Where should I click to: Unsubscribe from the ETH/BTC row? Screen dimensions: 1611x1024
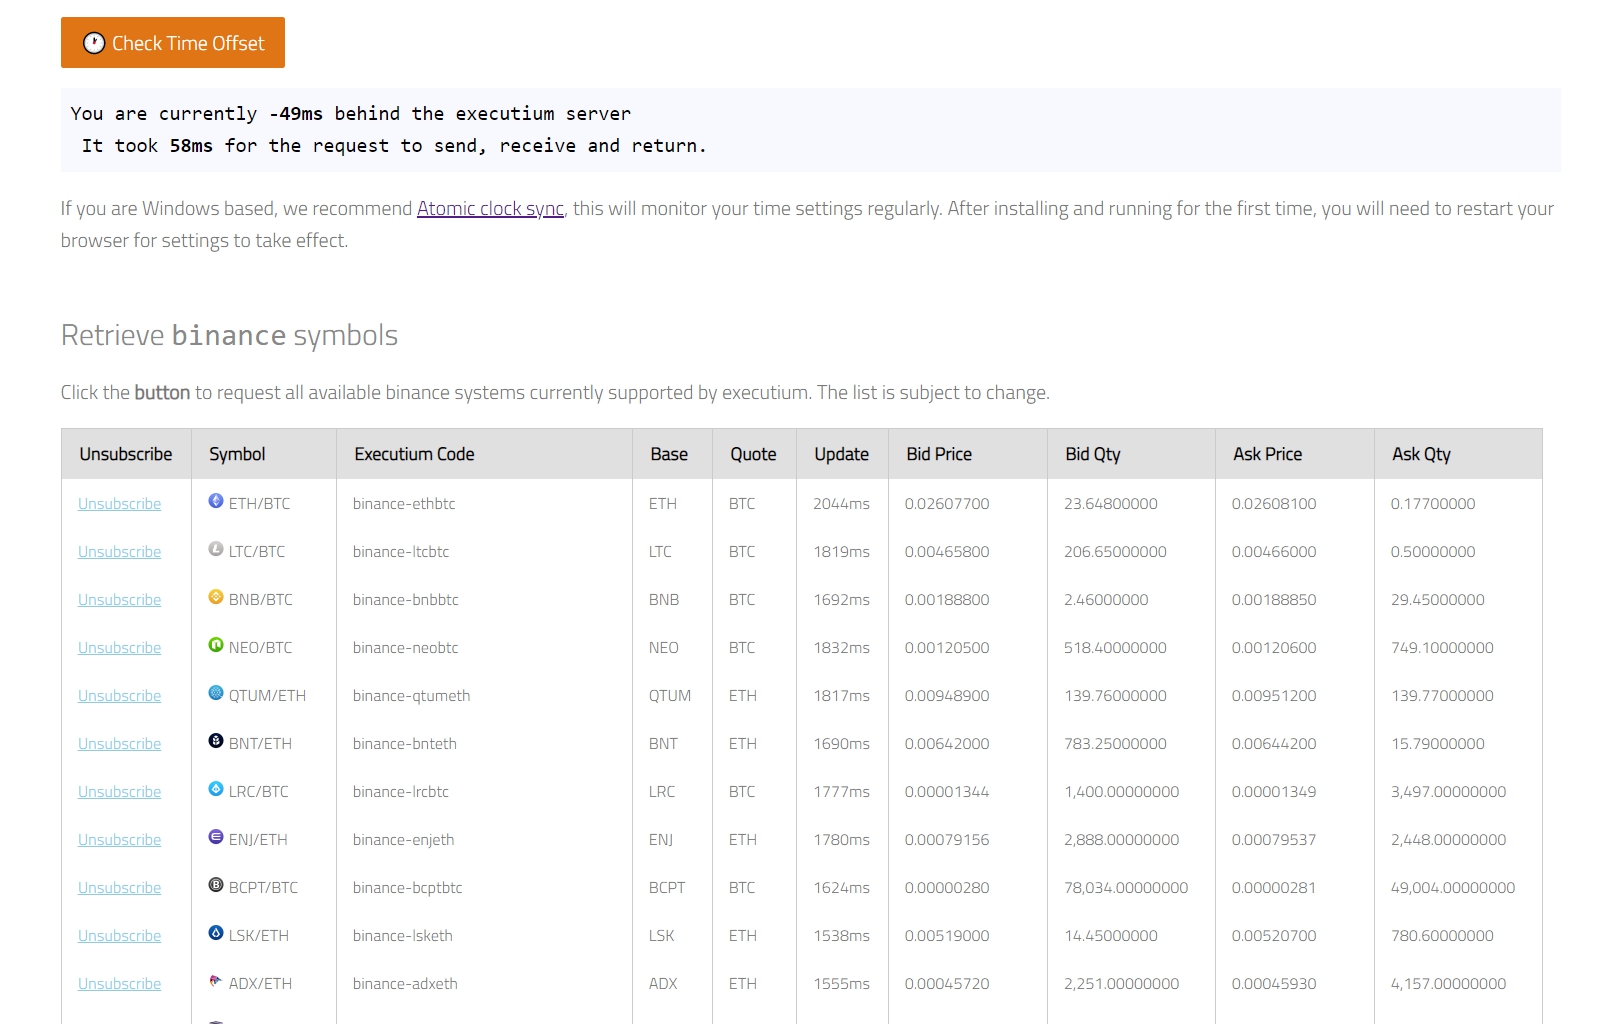pyautogui.click(x=120, y=504)
